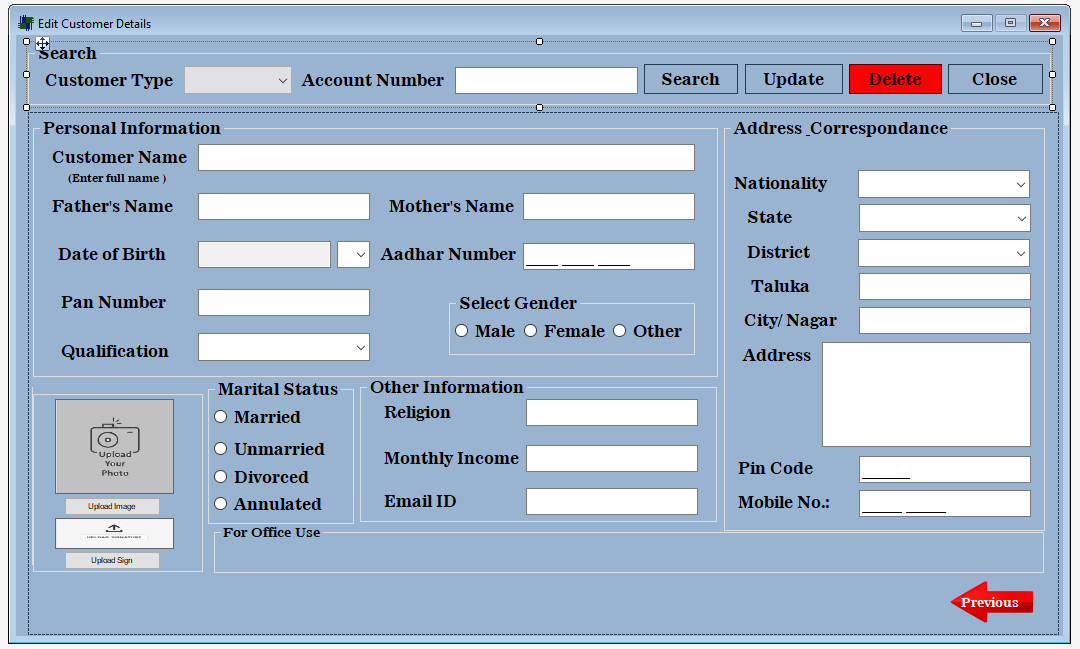Image resolution: width=1080 pixels, height=649 pixels.
Task: Open the Date of Birth calendar dropdown
Action: pyautogui.click(x=353, y=254)
